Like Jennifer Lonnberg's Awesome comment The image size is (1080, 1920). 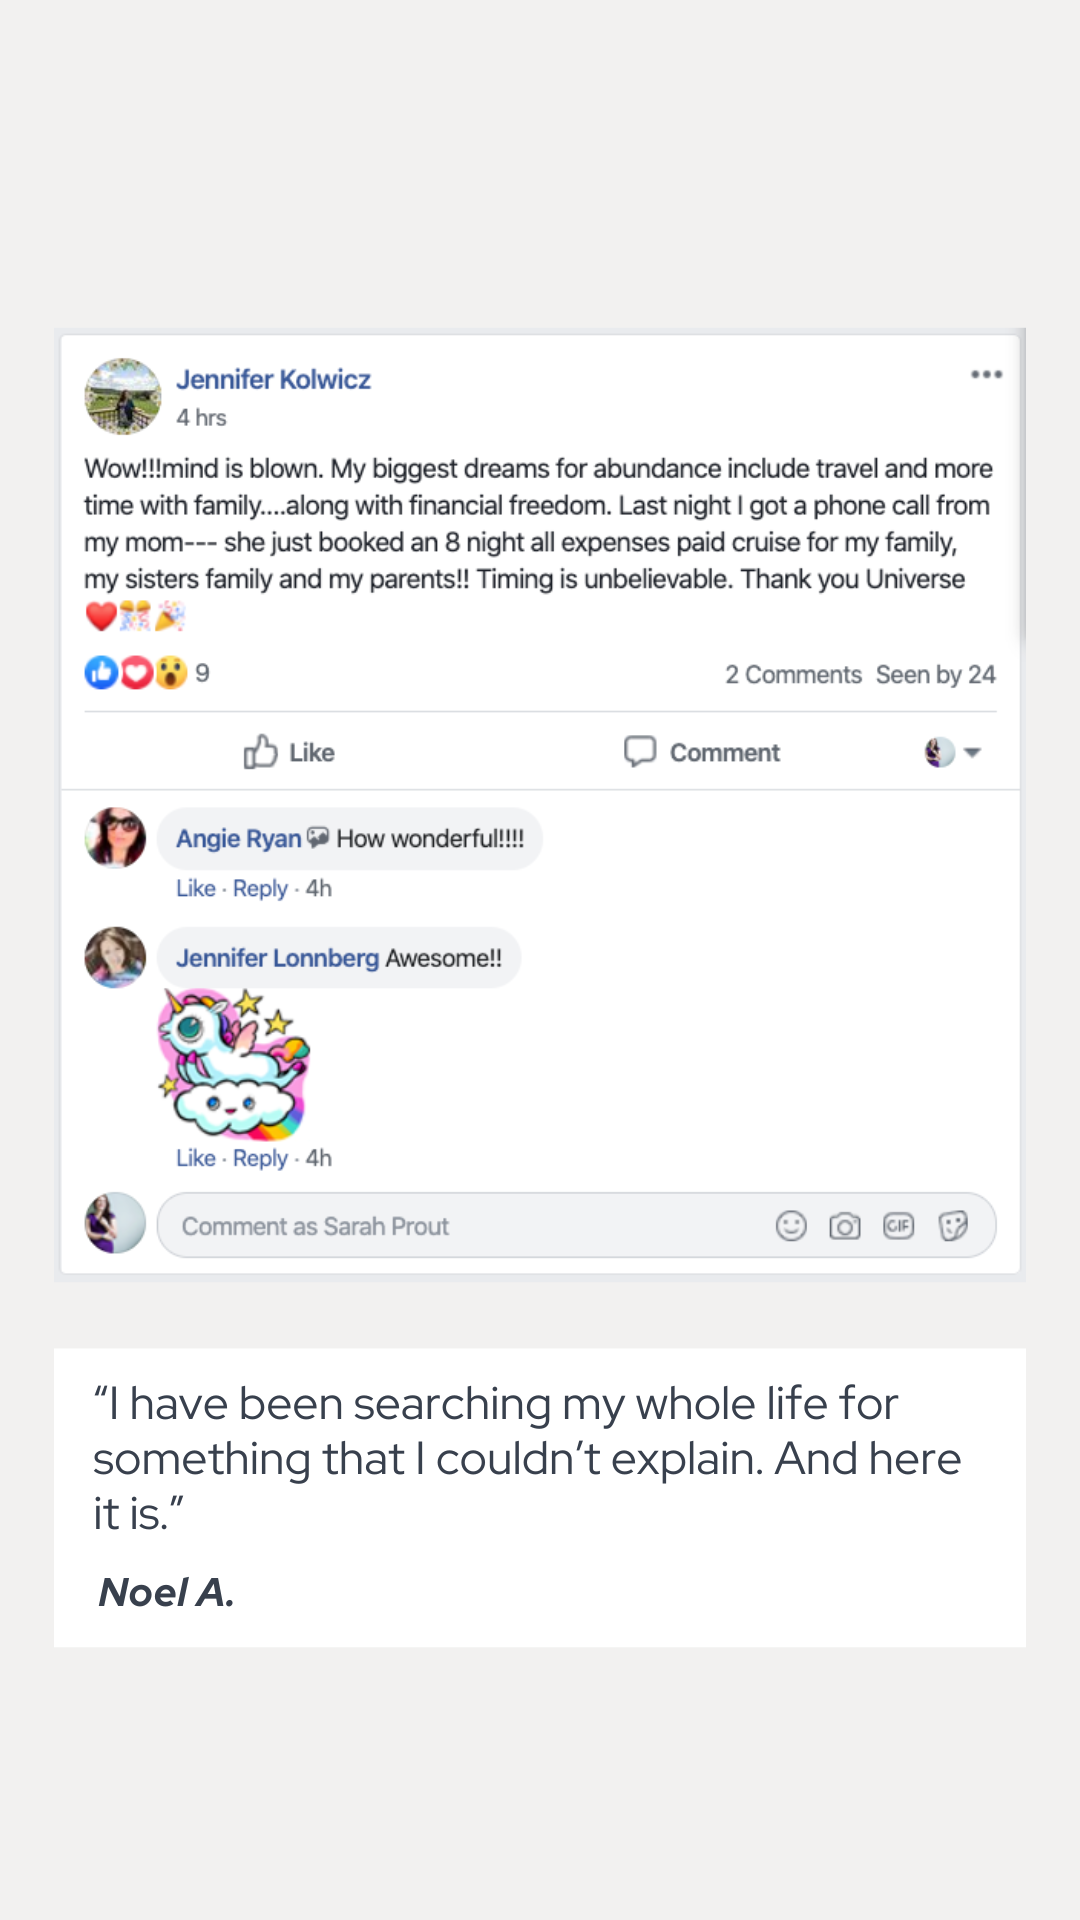click(x=195, y=1158)
